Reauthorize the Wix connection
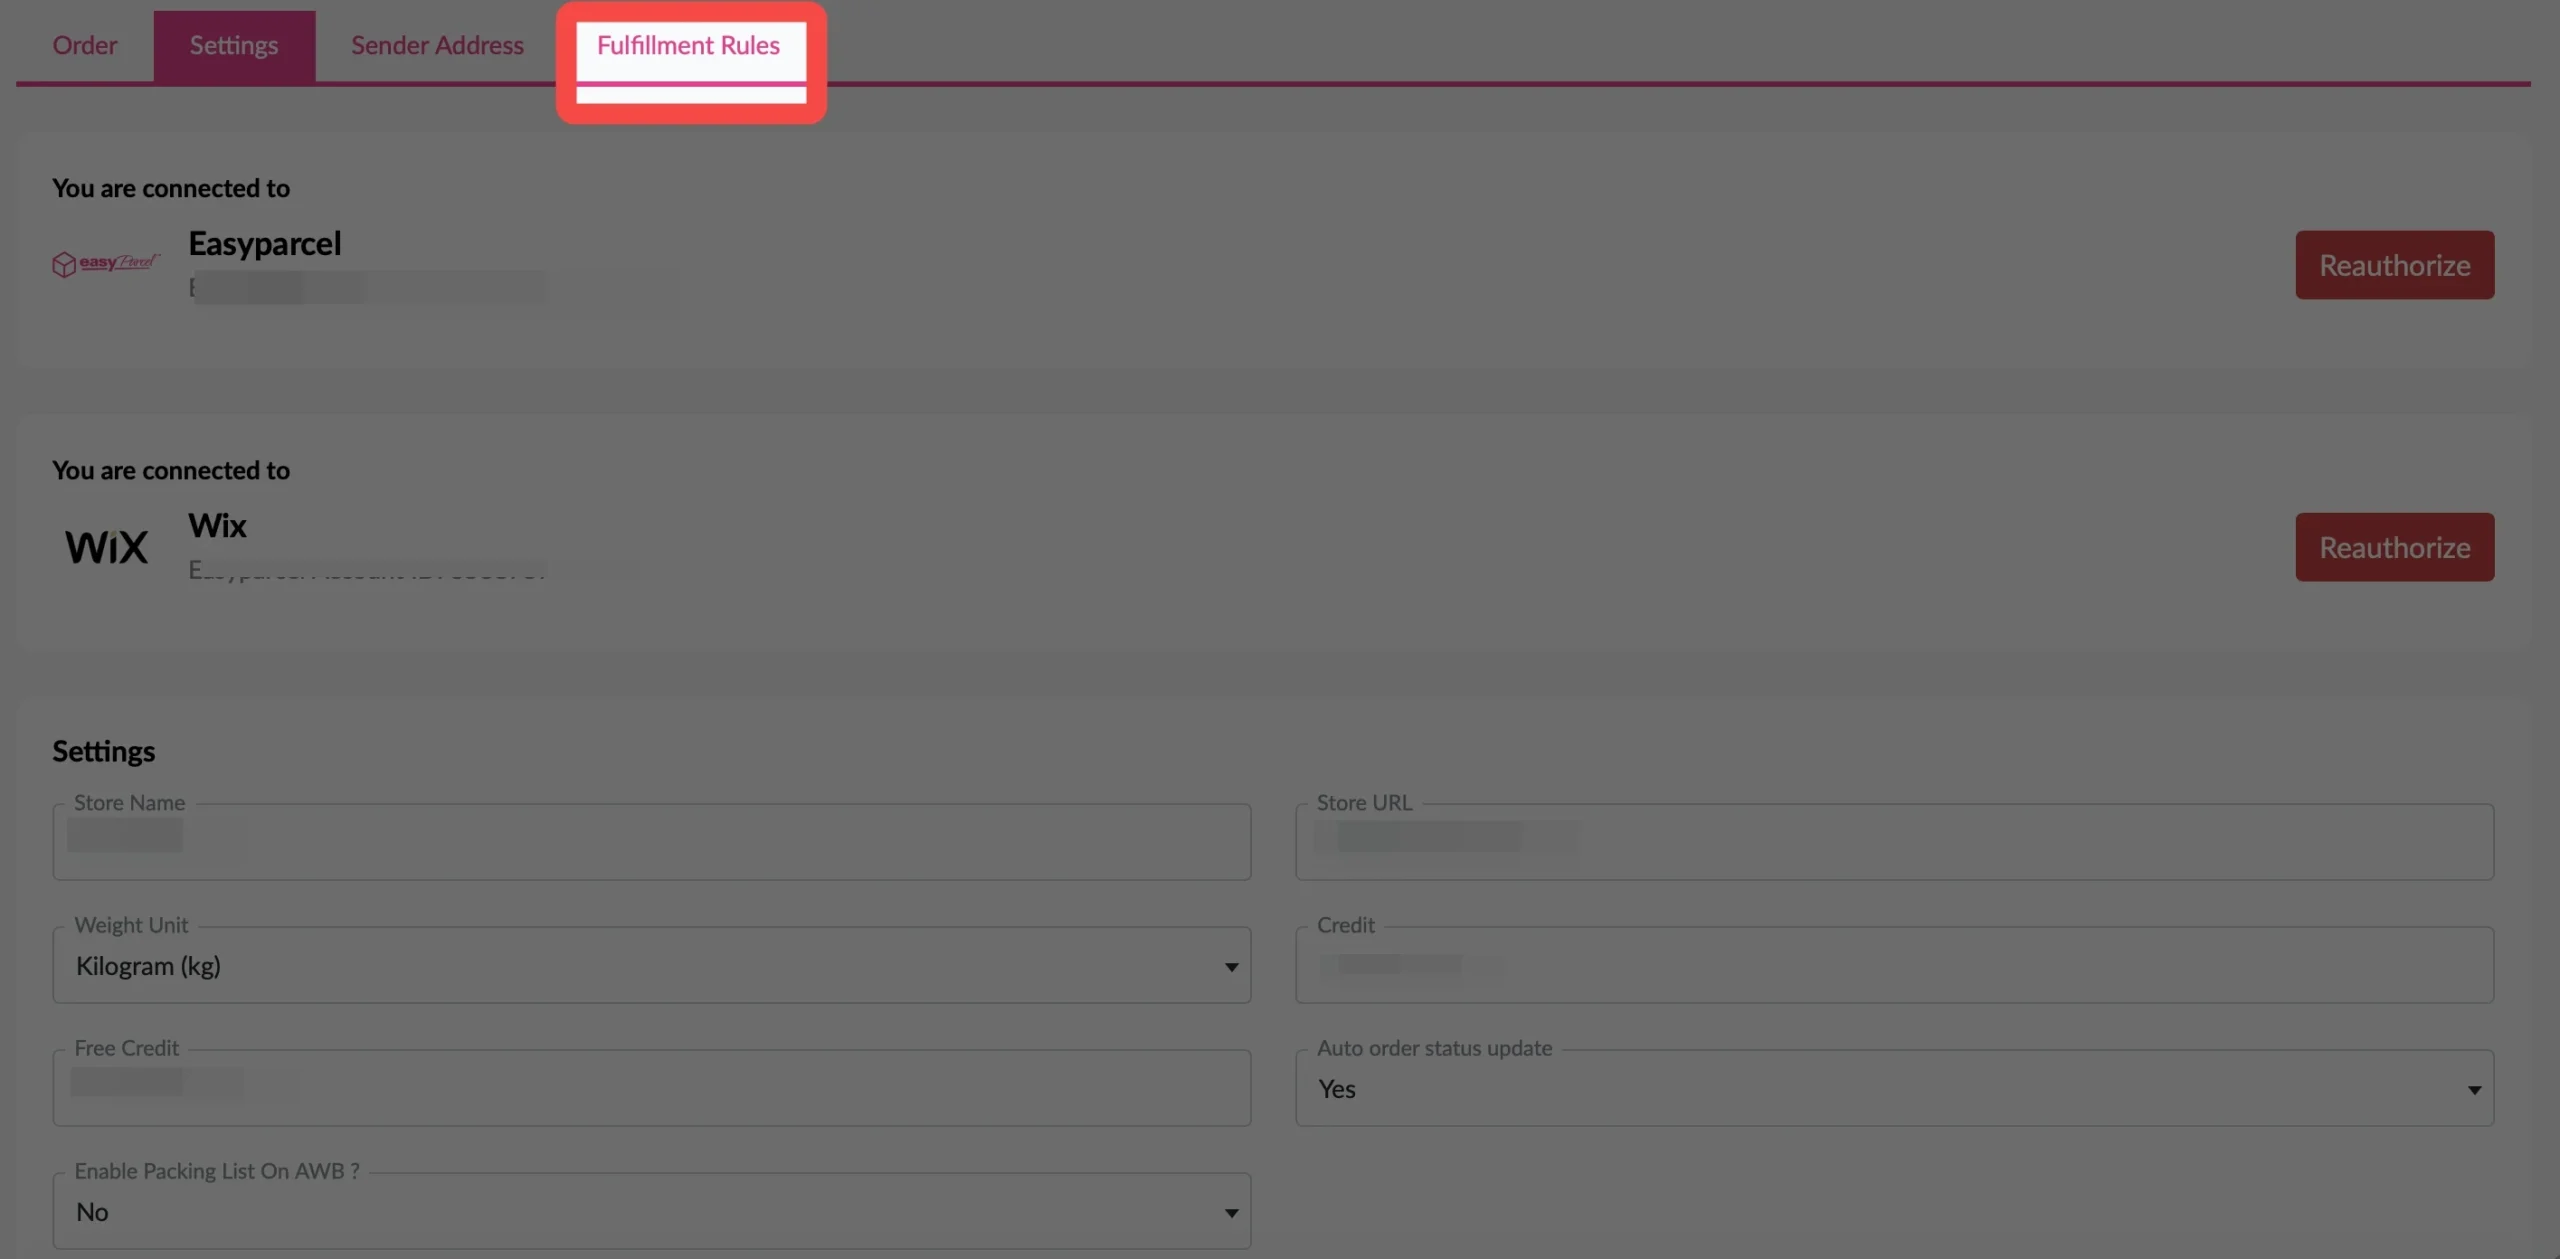The width and height of the screenshot is (2560, 1259). 2394,547
